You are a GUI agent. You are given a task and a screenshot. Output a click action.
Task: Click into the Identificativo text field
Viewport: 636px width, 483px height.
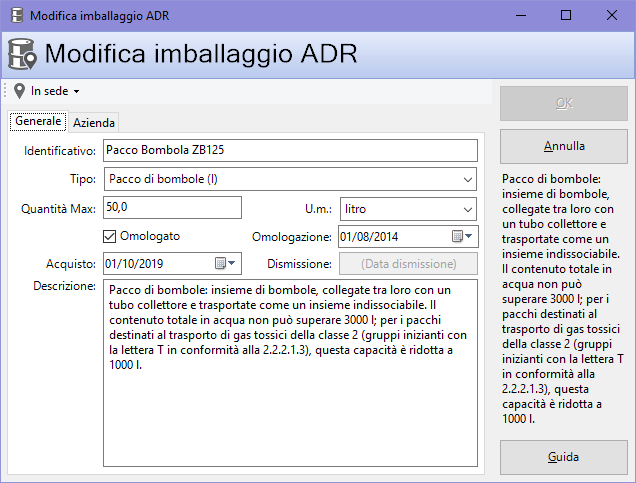(x=290, y=151)
